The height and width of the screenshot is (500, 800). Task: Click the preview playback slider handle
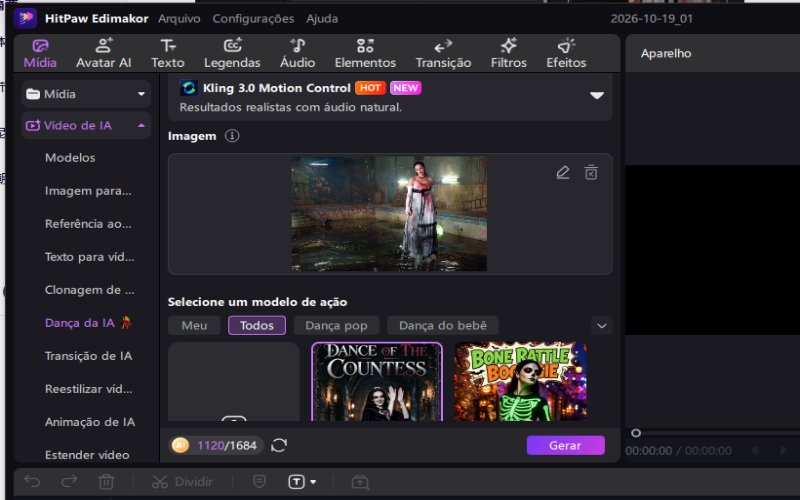point(636,433)
